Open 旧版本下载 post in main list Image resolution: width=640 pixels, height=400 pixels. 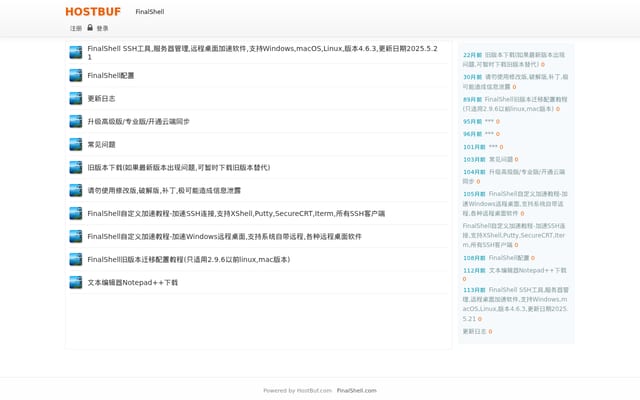(179, 167)
